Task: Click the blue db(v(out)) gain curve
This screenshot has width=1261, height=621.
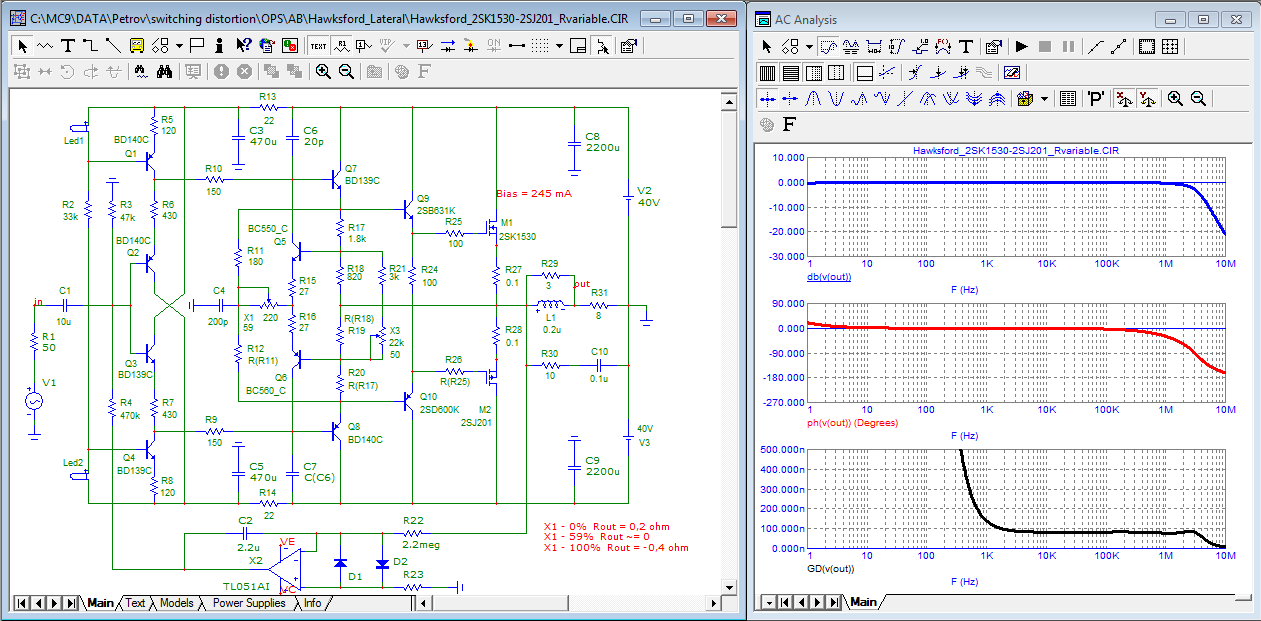Action: (1000, 182)
